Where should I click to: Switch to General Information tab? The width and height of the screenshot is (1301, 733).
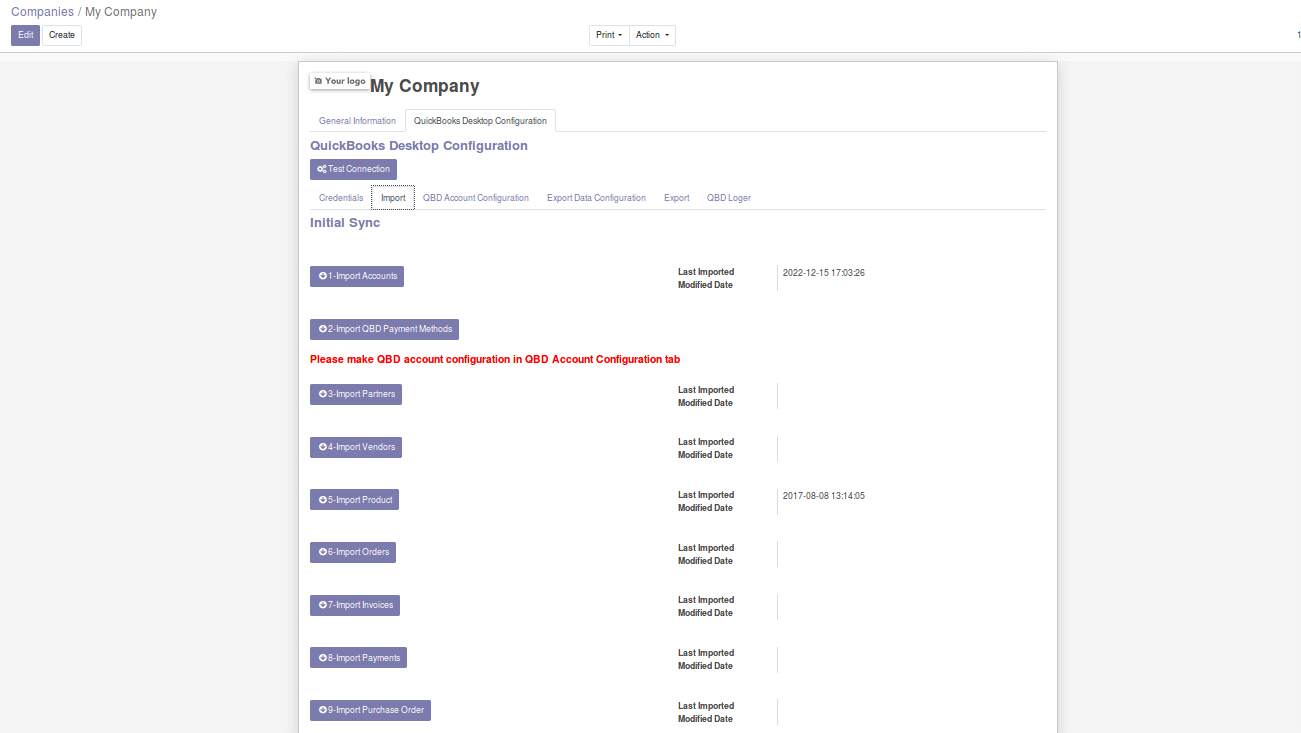(357, 121)
